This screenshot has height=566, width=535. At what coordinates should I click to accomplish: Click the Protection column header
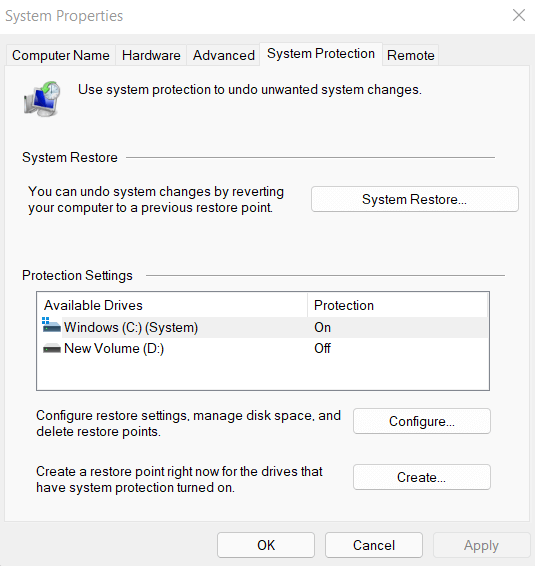pos(397,305)
